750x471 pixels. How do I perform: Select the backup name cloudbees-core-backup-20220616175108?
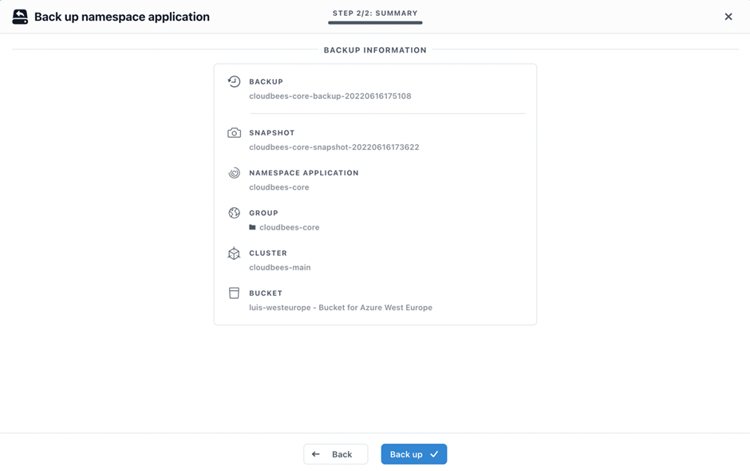click(x=330, y=97)
